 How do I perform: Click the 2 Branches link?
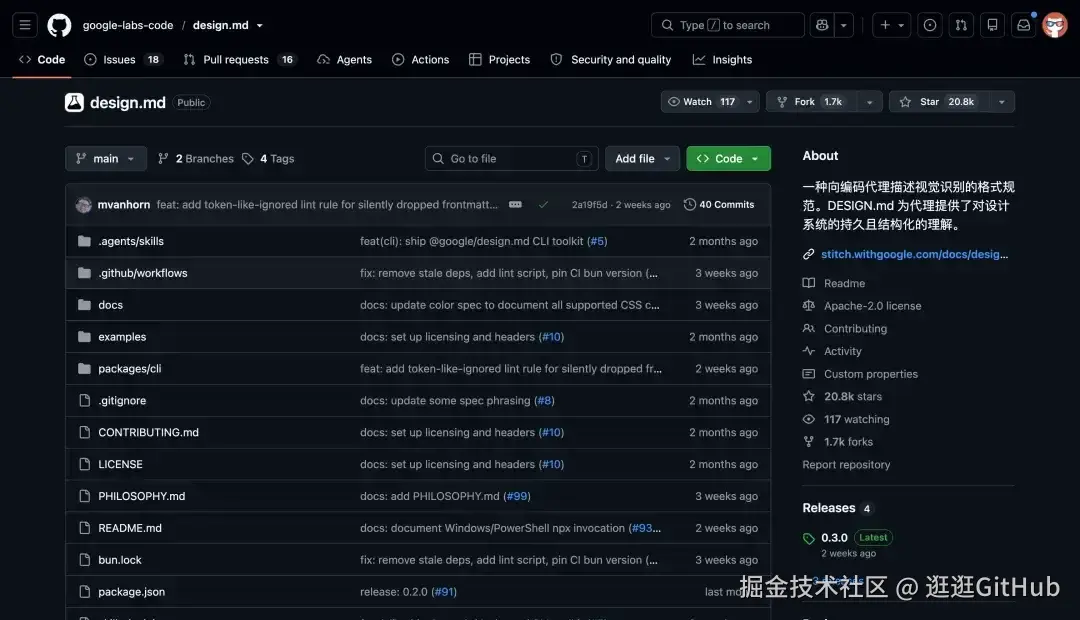pyautogui.click(x=196, y=158)
